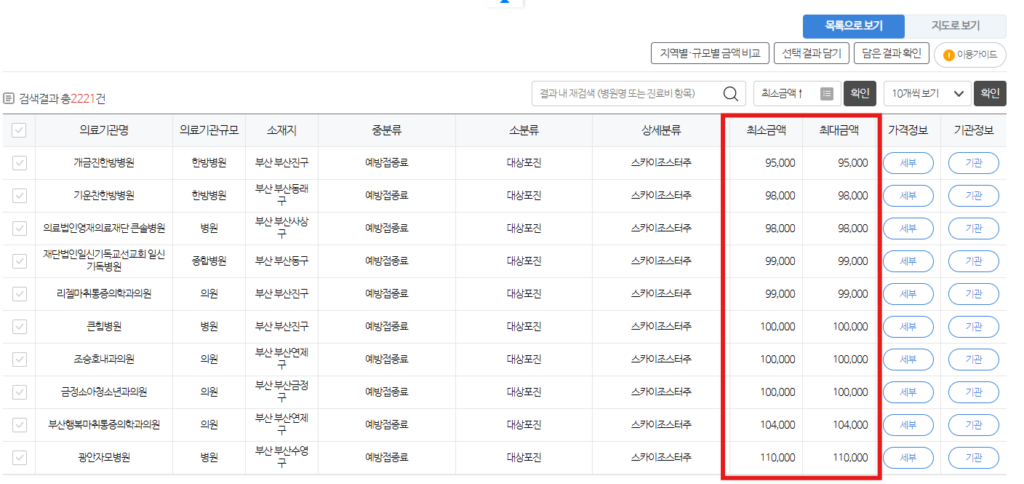Toggle checkbox for 개금진한방병원 row
The height and width of the screenshot is (484, 1024).
(19, 163)
